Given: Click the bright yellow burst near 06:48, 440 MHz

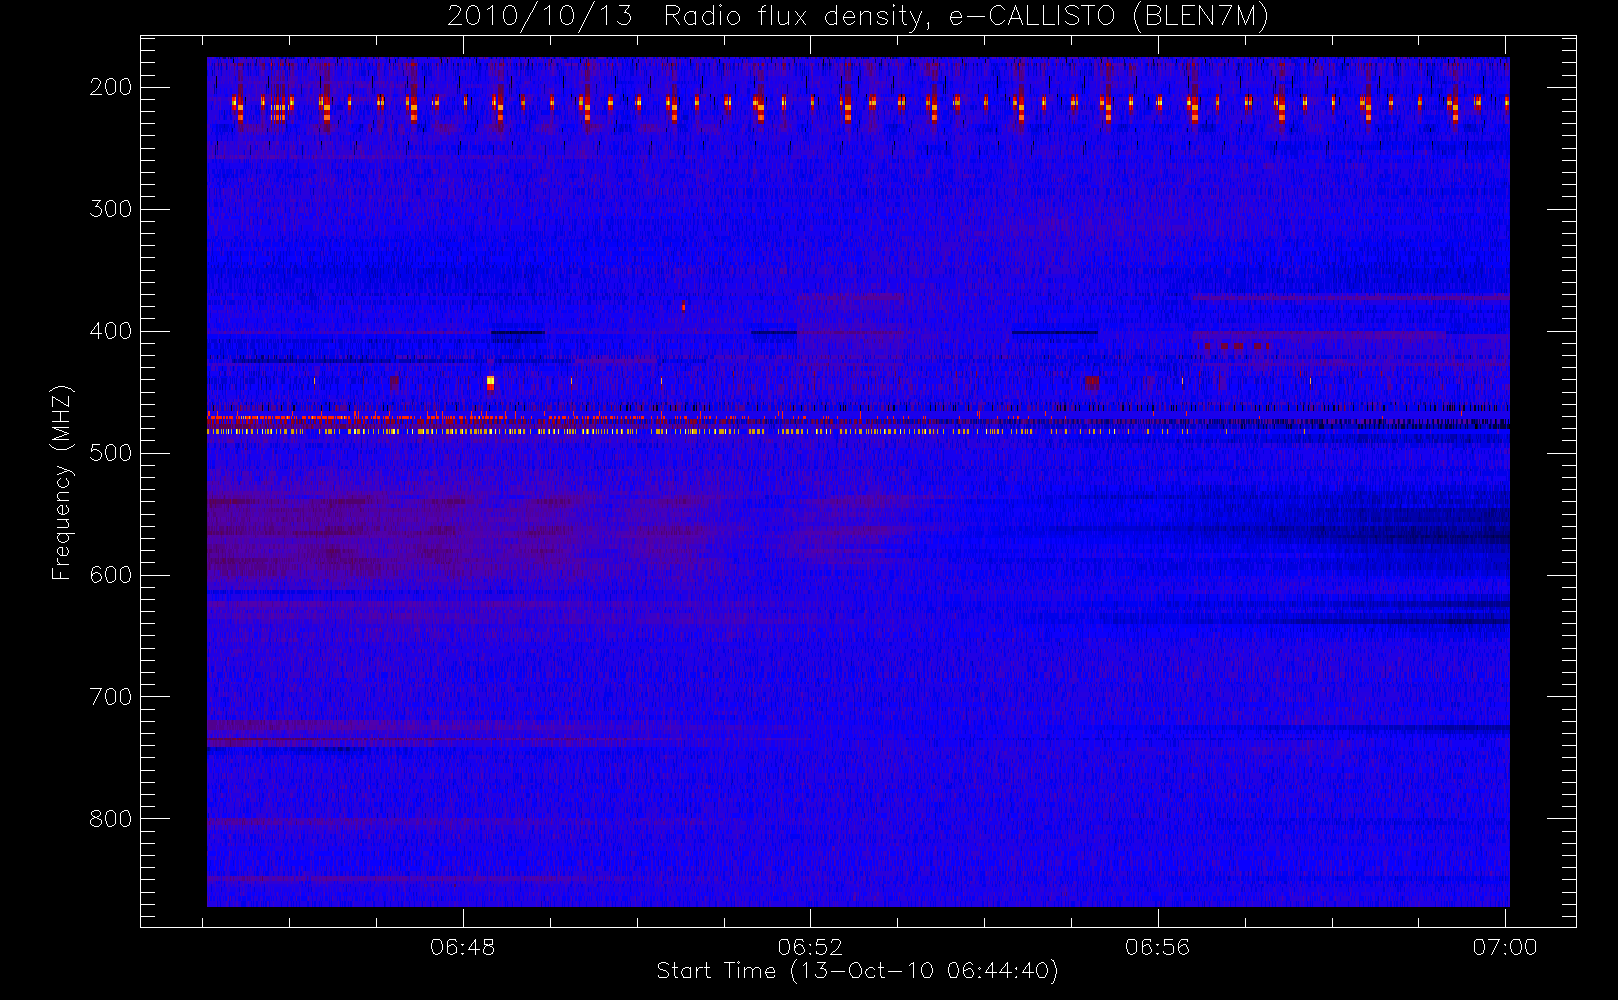Looking at the screenshot, I should point(490,383).
